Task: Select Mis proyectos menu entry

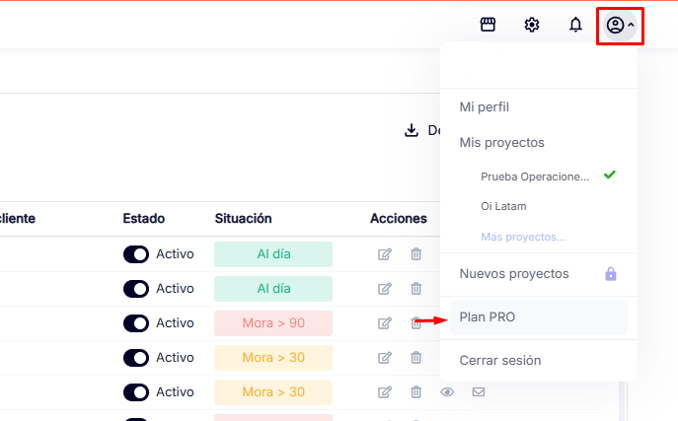Action: point(502,142)
